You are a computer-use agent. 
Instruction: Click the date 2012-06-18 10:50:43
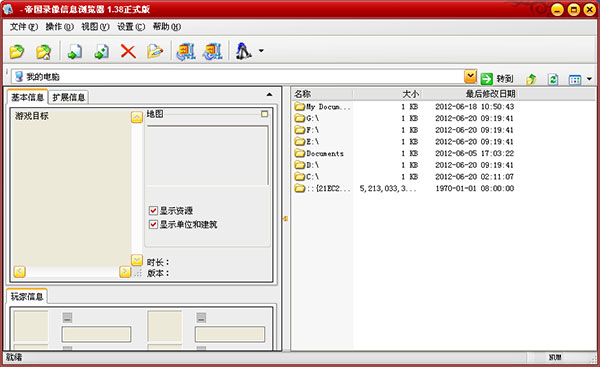pos(474,107)
